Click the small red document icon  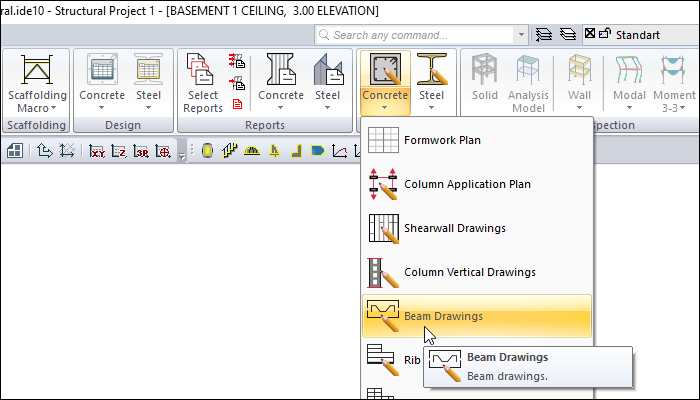(237, 104)
